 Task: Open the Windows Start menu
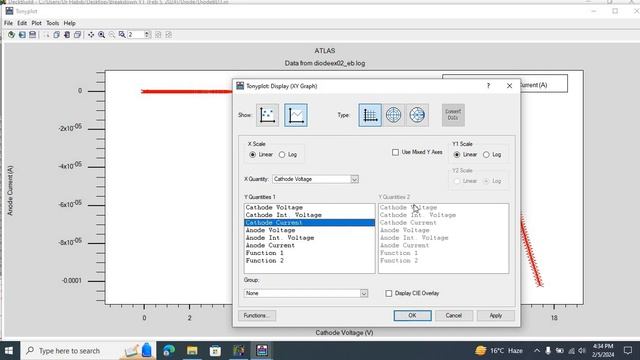pos(9,351)
